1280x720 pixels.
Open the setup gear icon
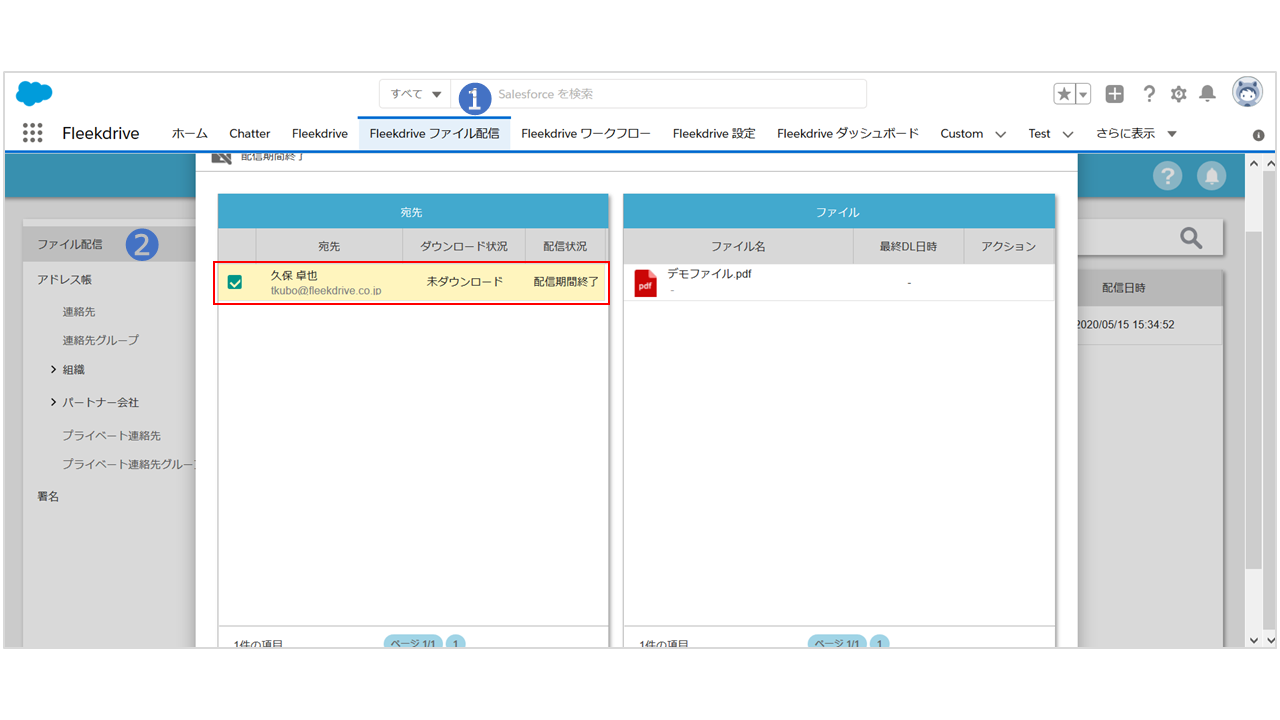(1178, 94)
